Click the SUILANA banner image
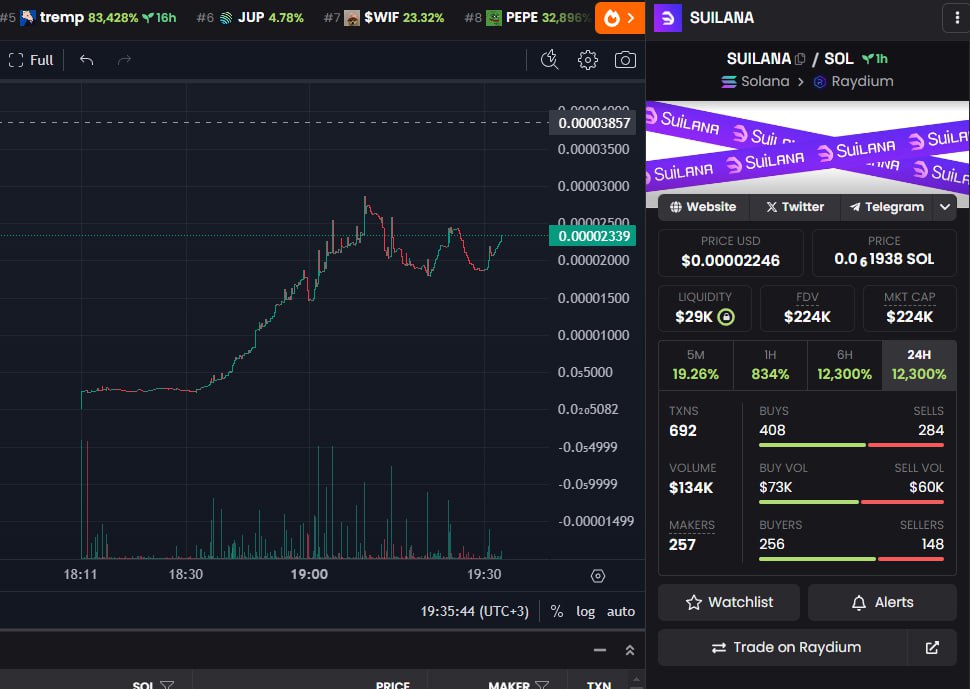 click(807, 147)
